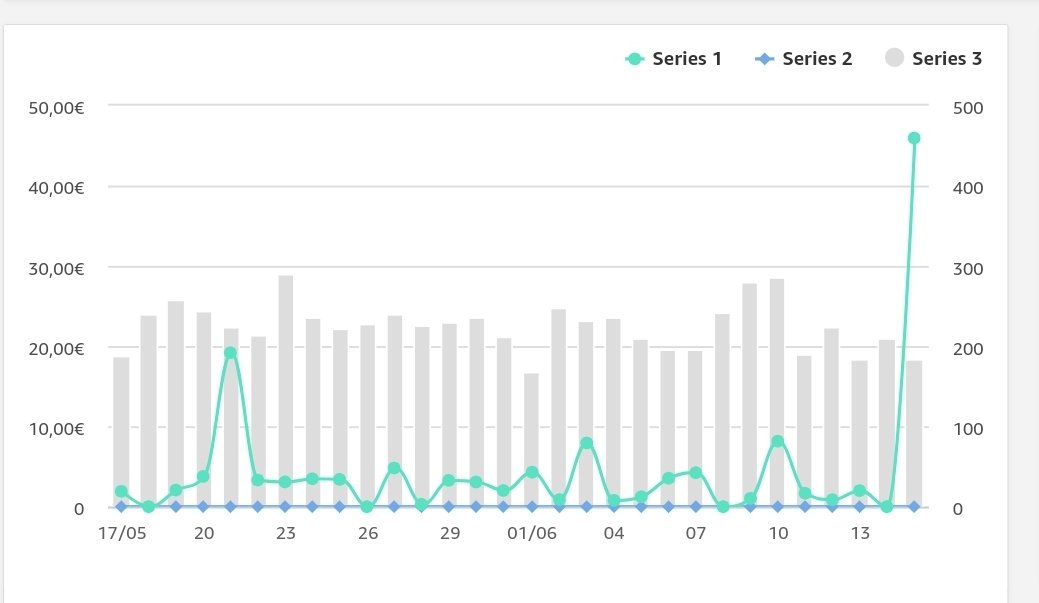This screenshot has width=1039, height=603.
Task: Click the date label 07
Action: tap(695, 533)
